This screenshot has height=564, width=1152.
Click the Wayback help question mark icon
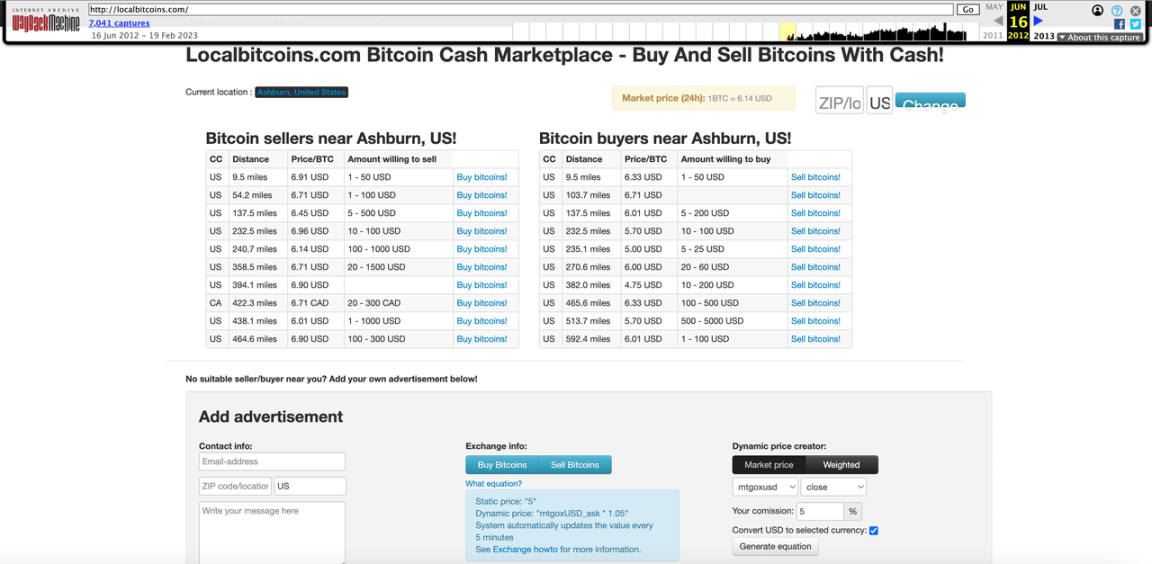point(1117,11)
